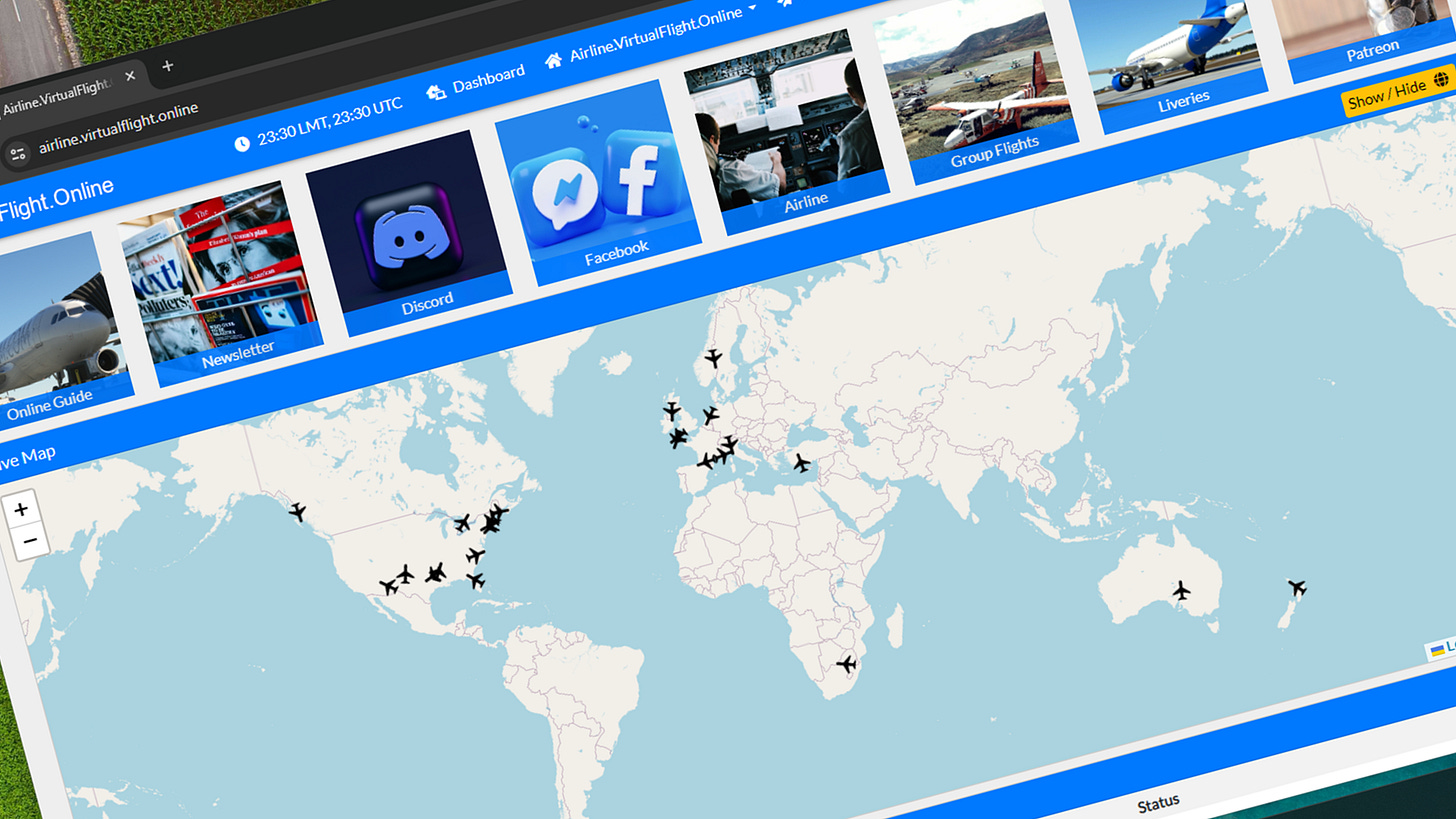Open the Dashboard link in navbar

(x=476, y=81)
